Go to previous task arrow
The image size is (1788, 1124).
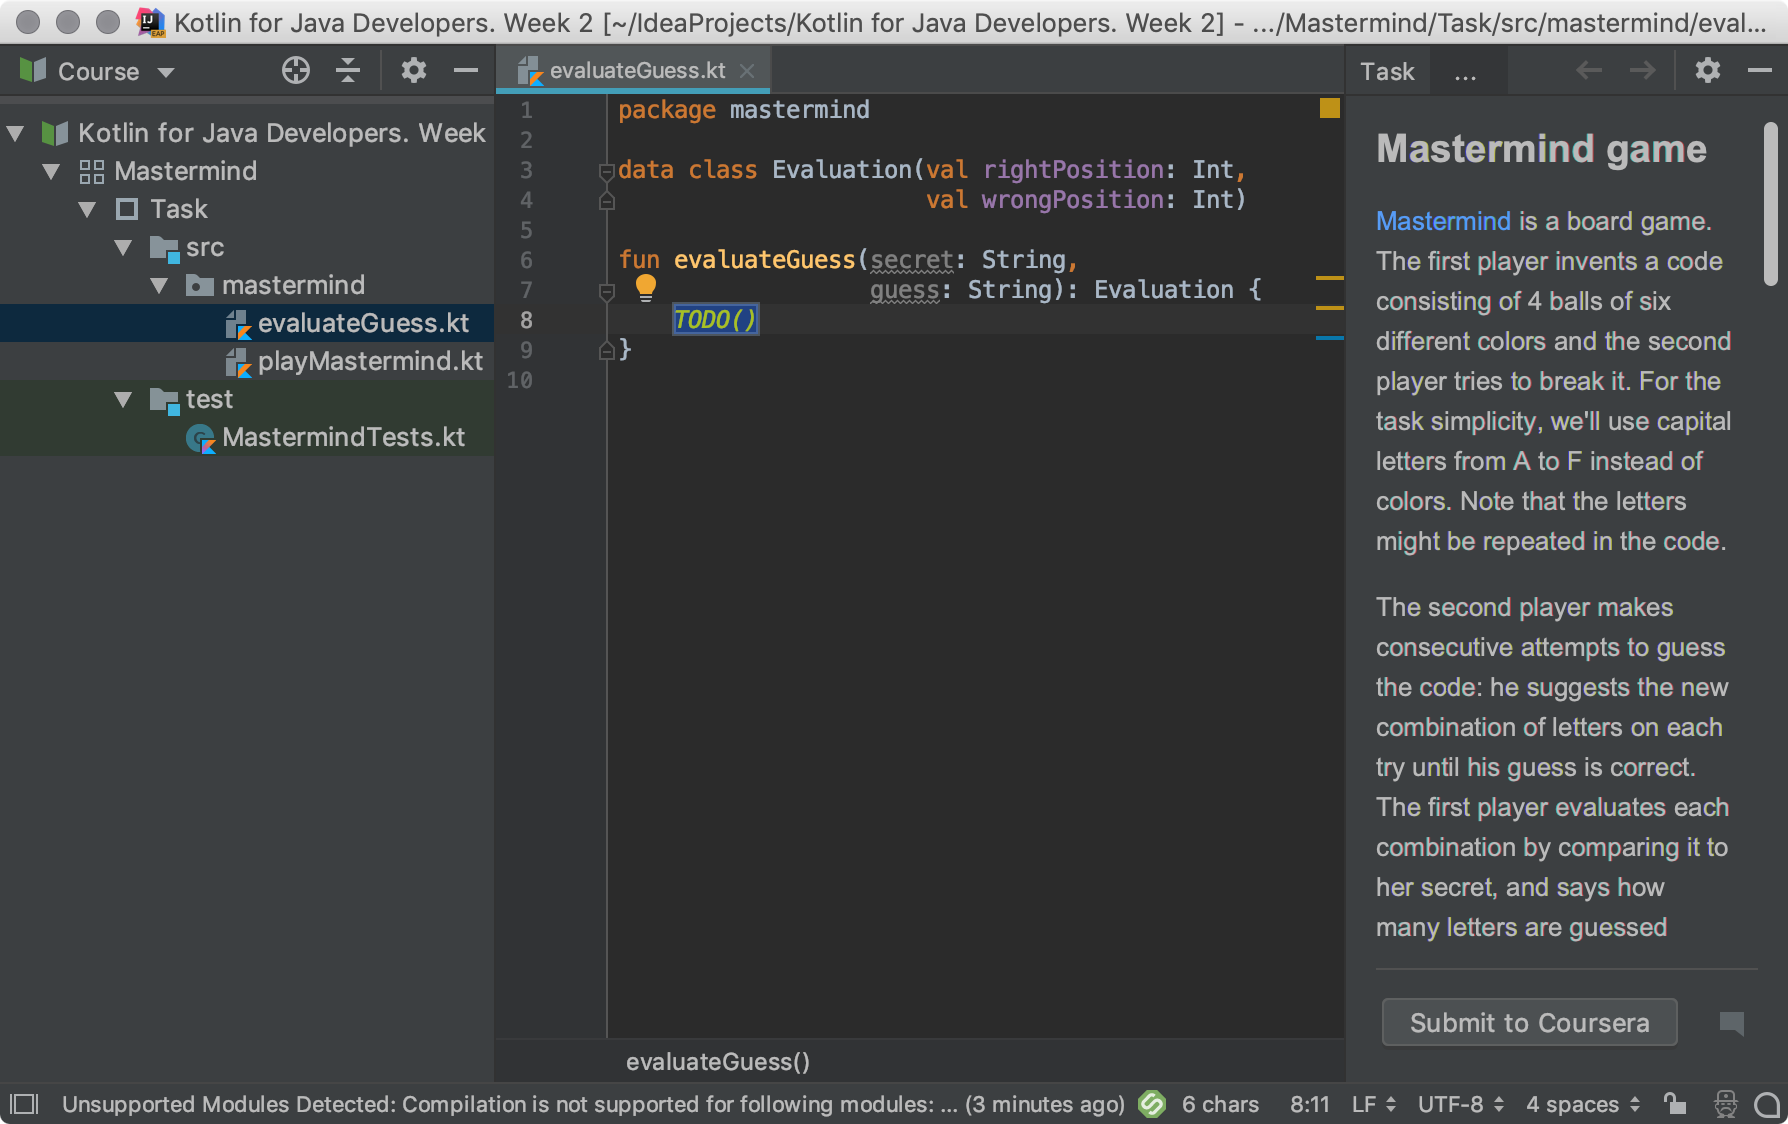click(x=1588, y=70)
